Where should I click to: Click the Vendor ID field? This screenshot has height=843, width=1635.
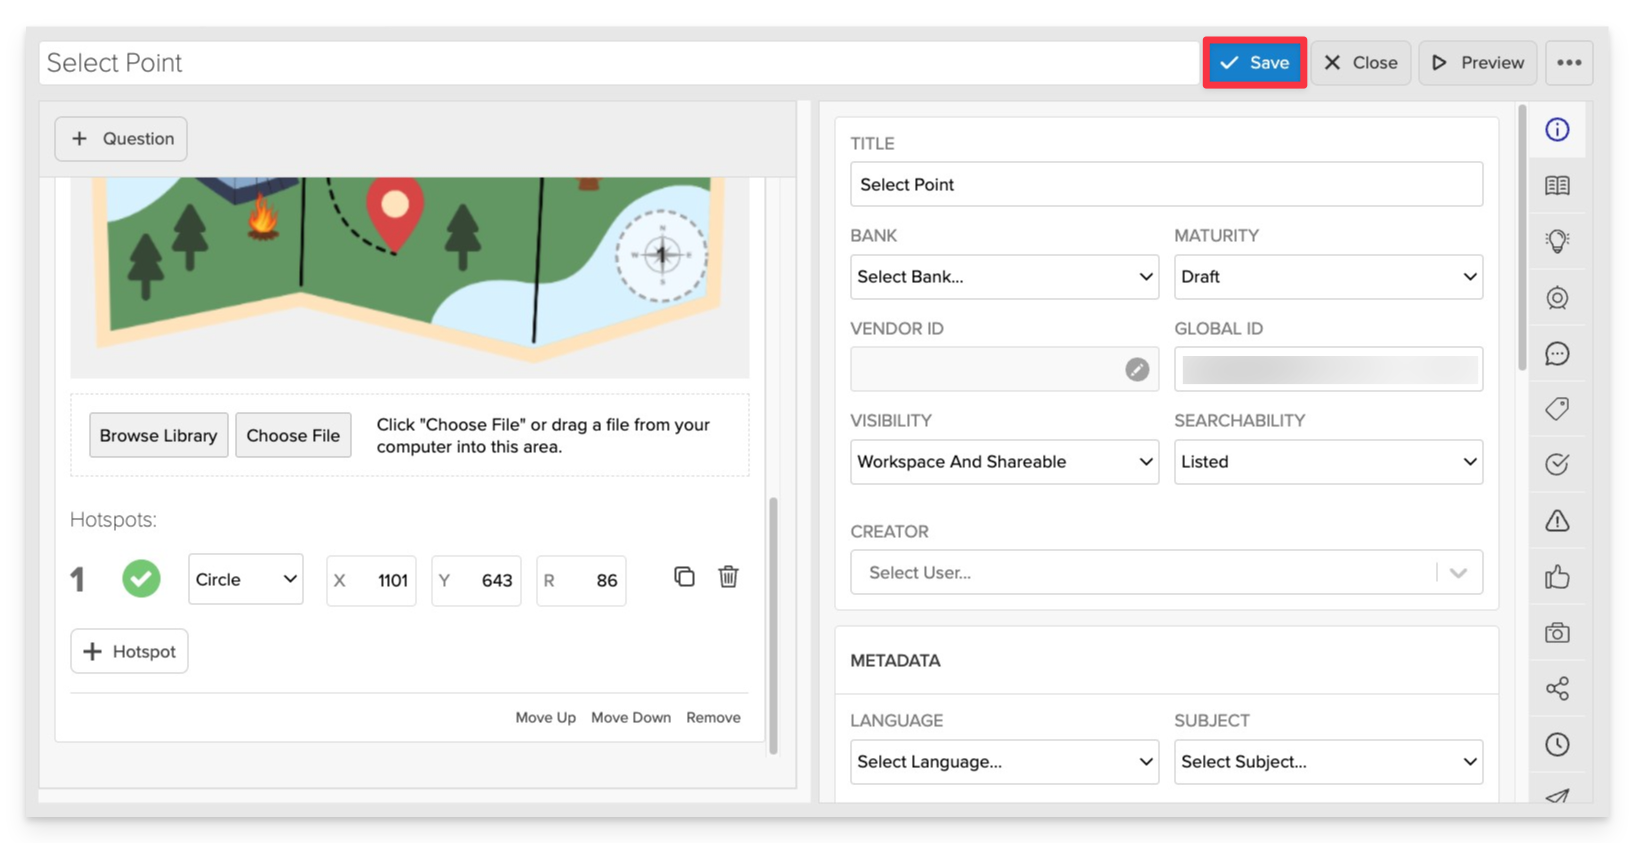[x=1004, y=369]
